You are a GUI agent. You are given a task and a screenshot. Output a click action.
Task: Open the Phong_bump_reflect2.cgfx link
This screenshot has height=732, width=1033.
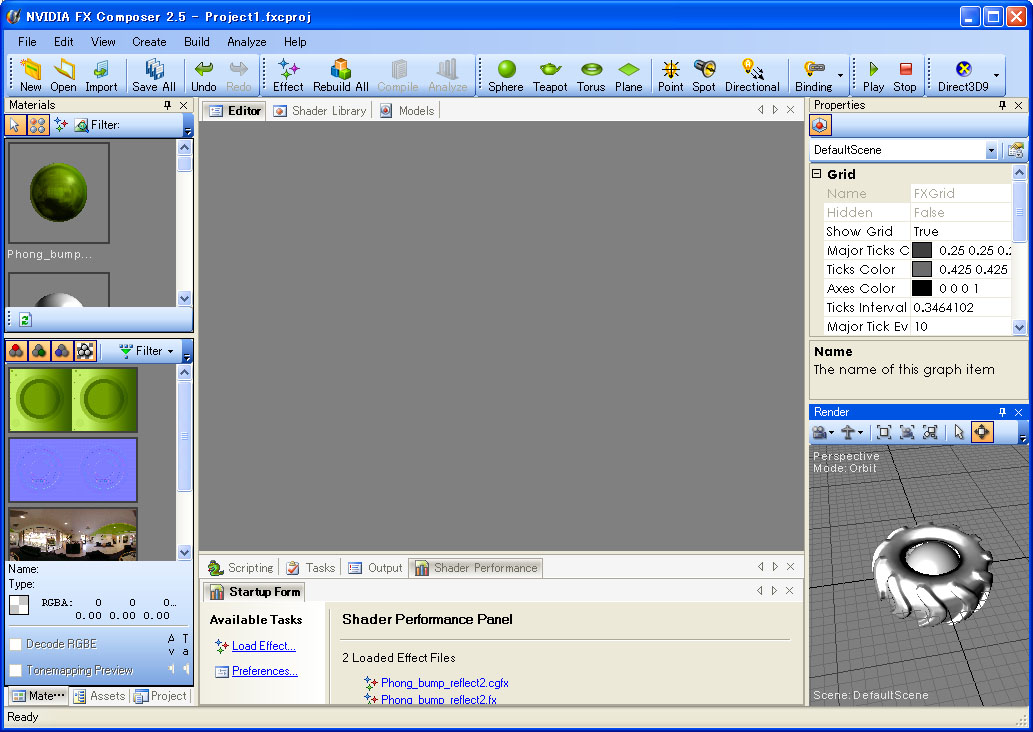click(445, 683)
